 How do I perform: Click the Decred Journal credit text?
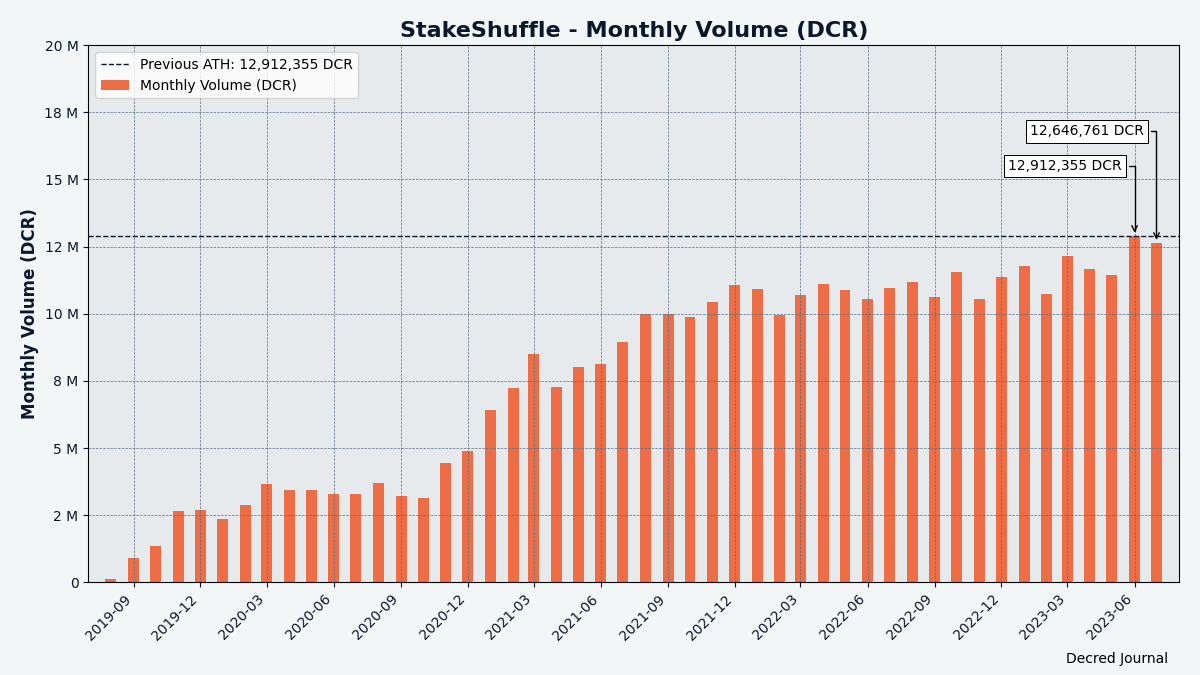(x=1117, y=658)
